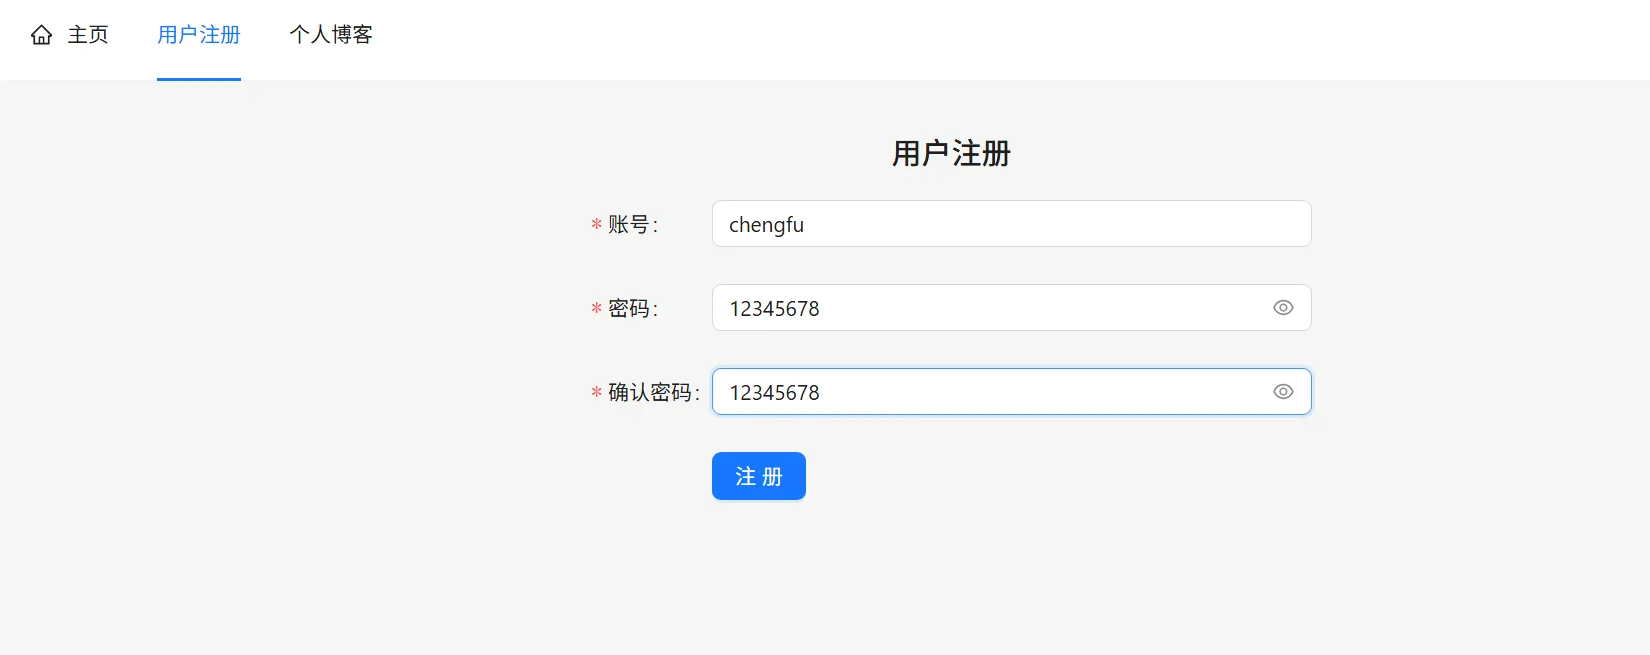Click the 账号 input field containing chengfu
Screen dimensions: 1650x655
click(1011, 224)
